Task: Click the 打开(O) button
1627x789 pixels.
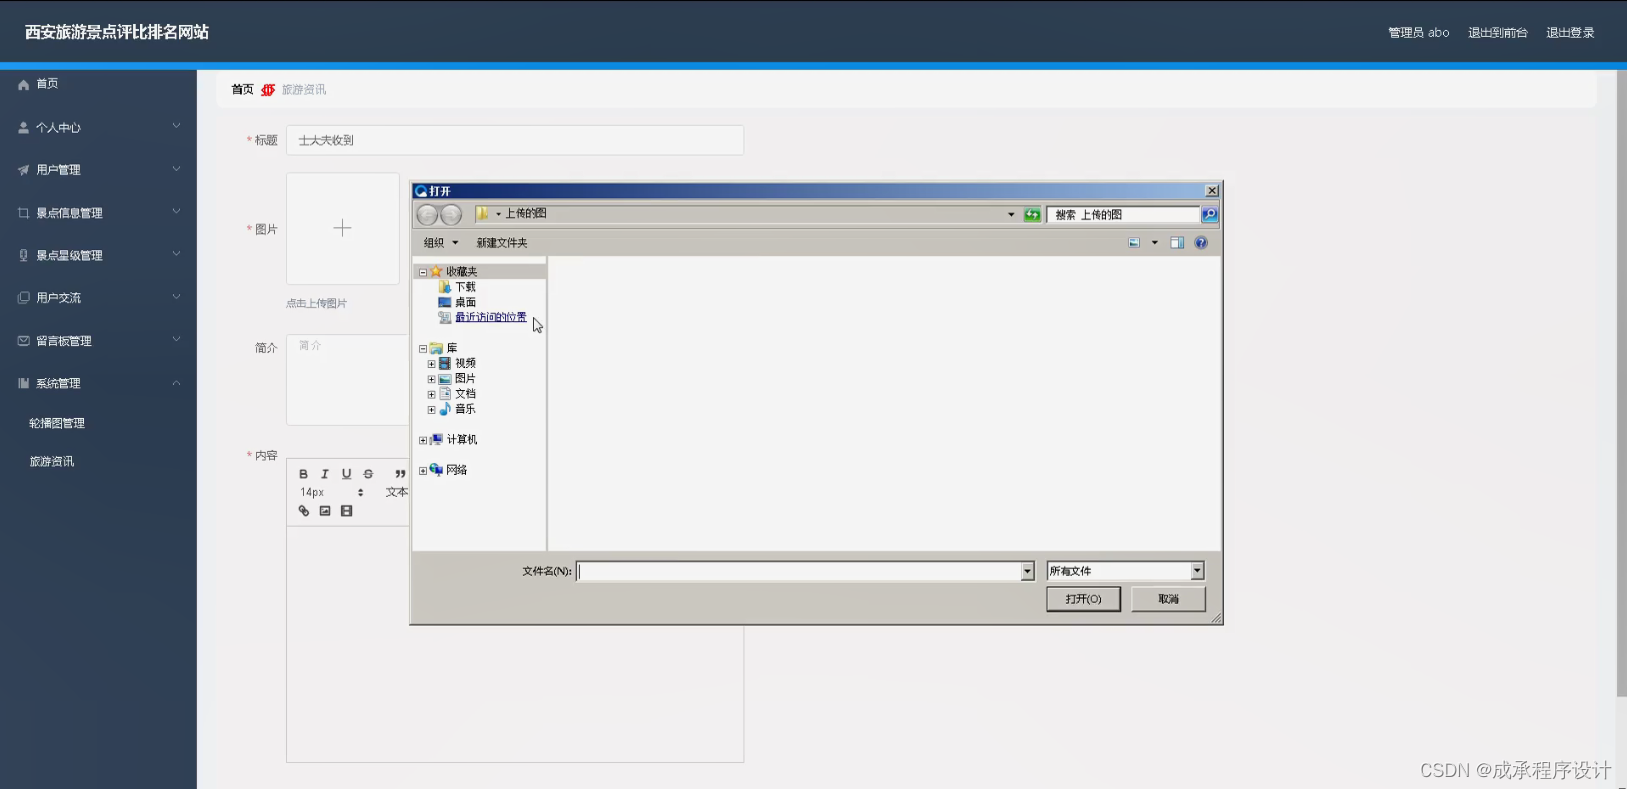Action: tap(1083, 599)
